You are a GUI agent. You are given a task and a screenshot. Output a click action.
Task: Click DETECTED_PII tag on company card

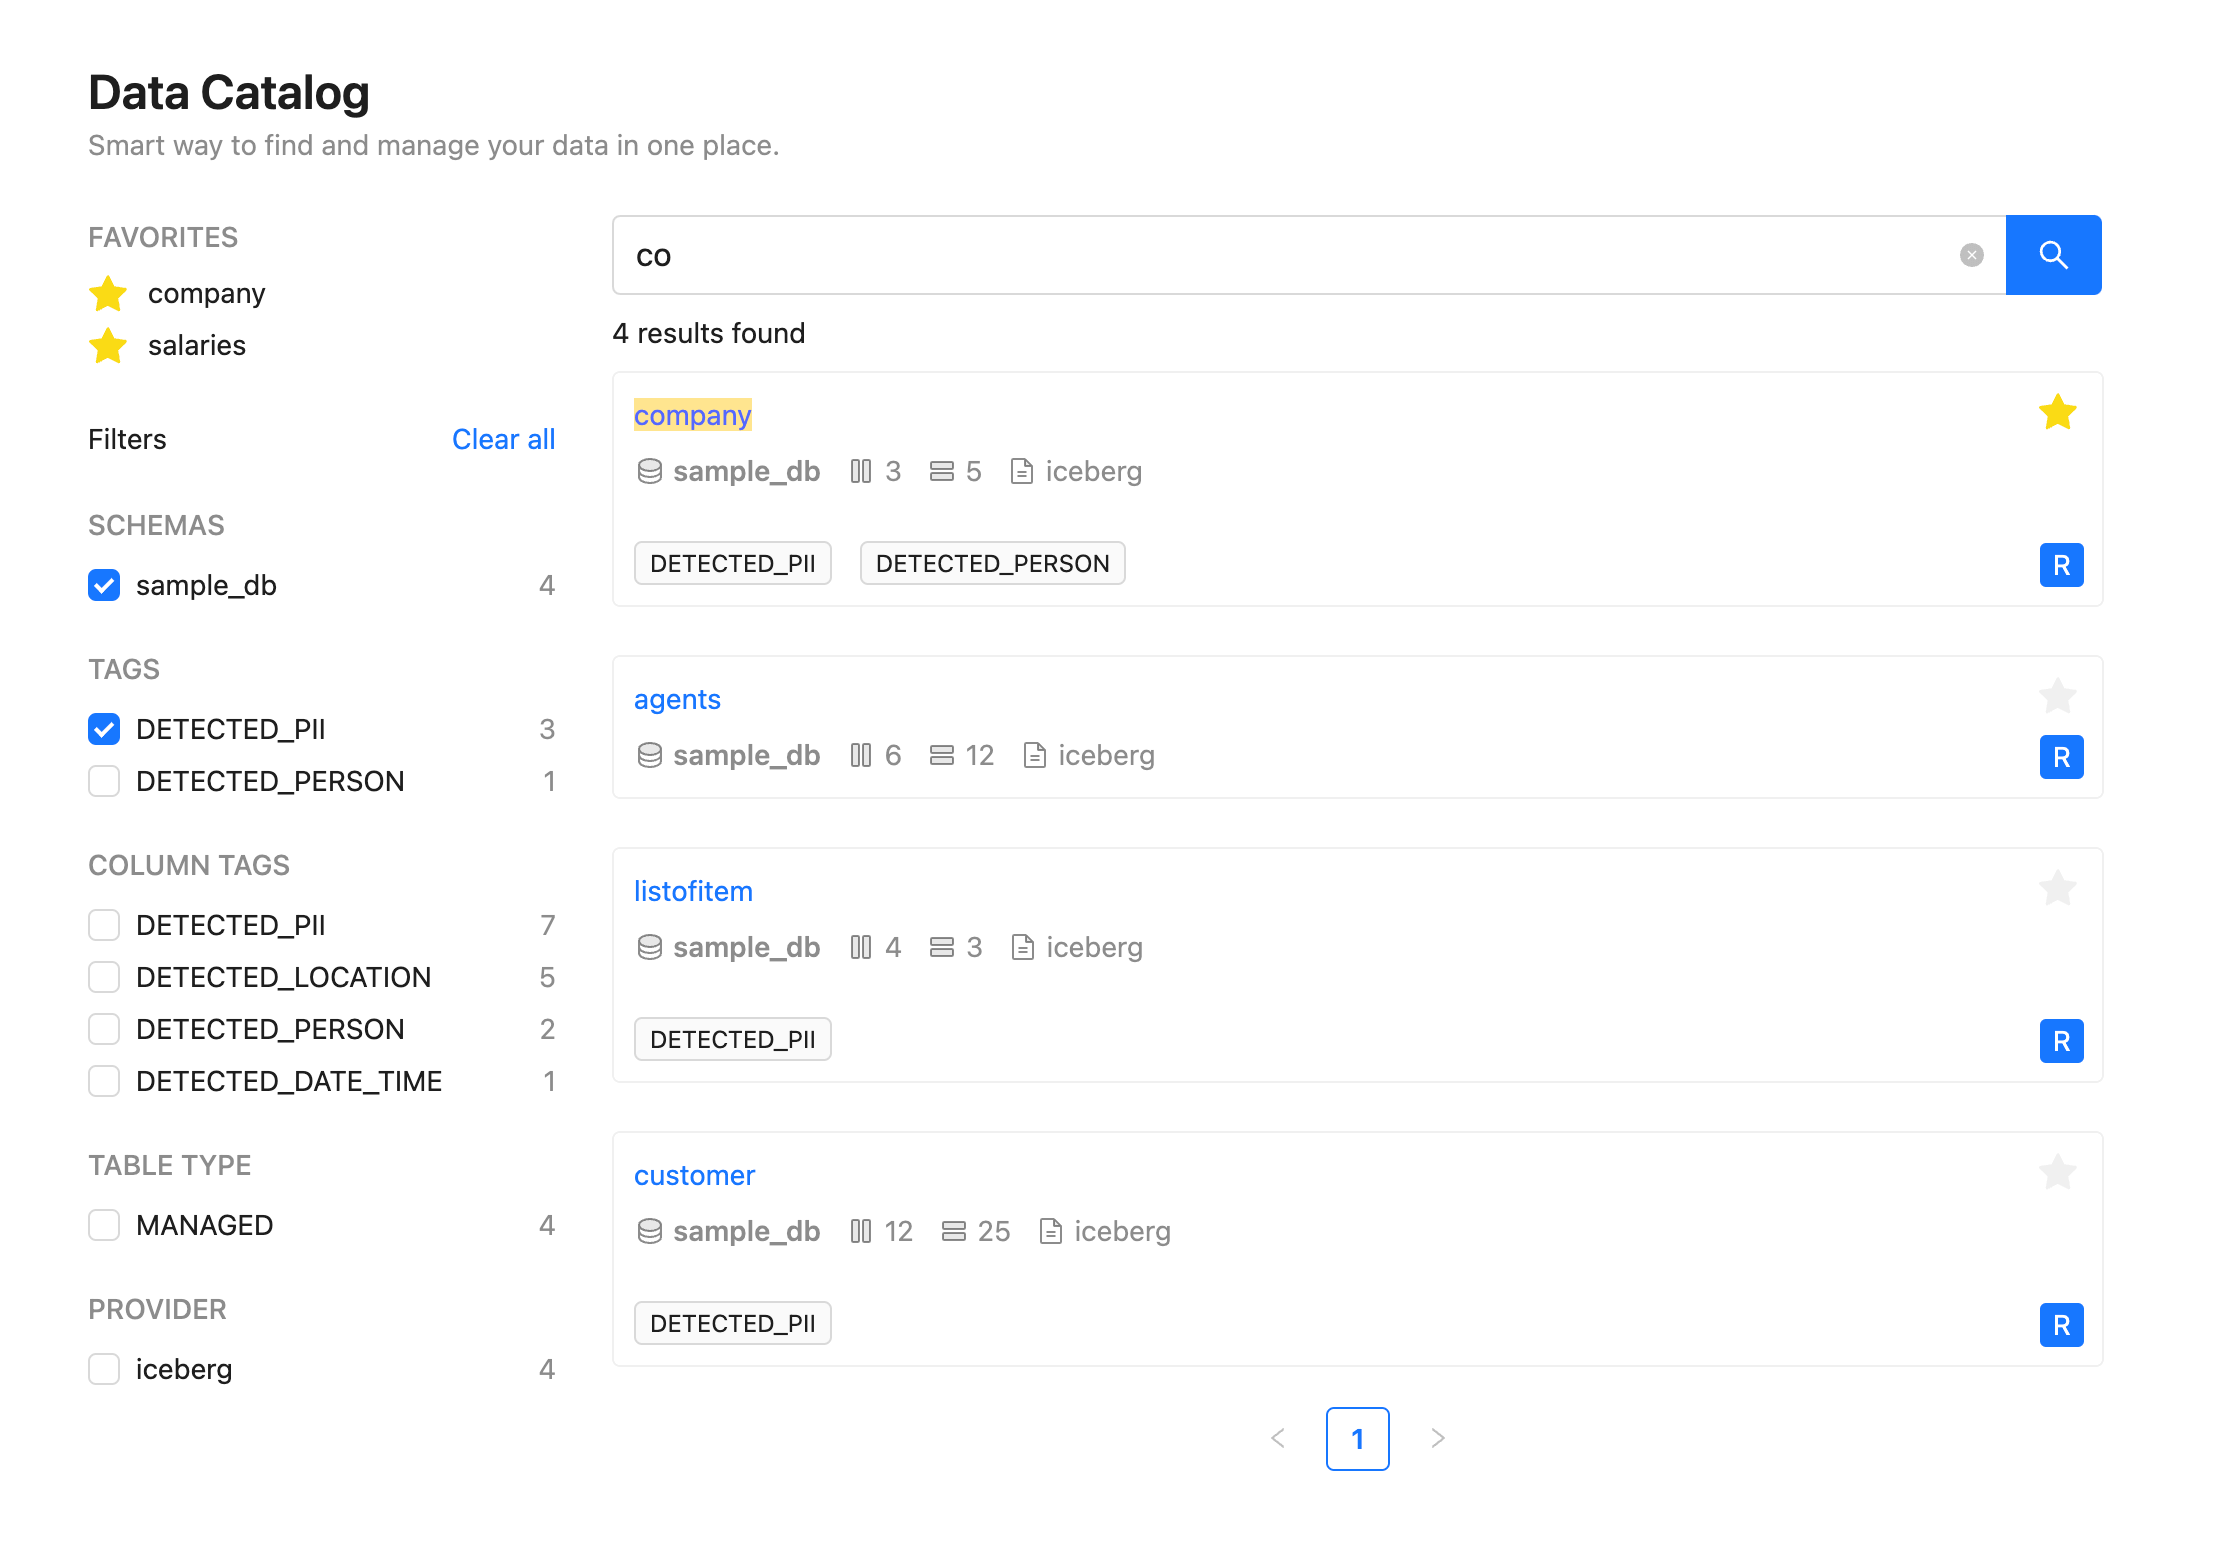pyautogui.click(x=733, y=563)
